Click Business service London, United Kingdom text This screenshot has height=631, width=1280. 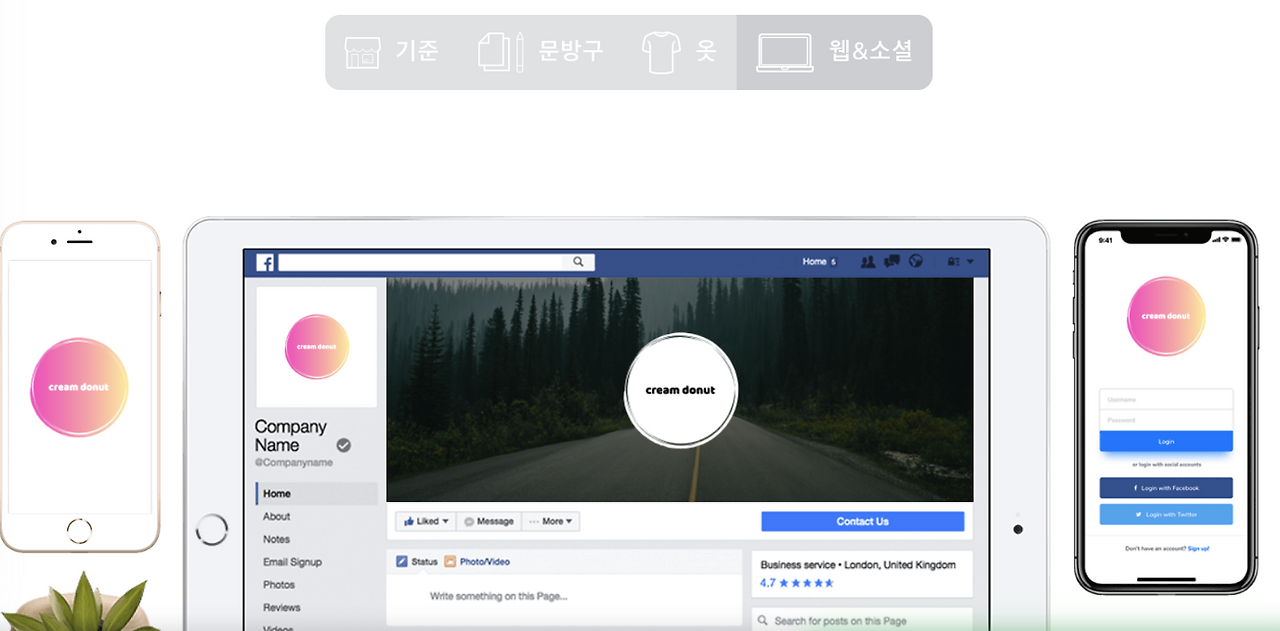858,565
